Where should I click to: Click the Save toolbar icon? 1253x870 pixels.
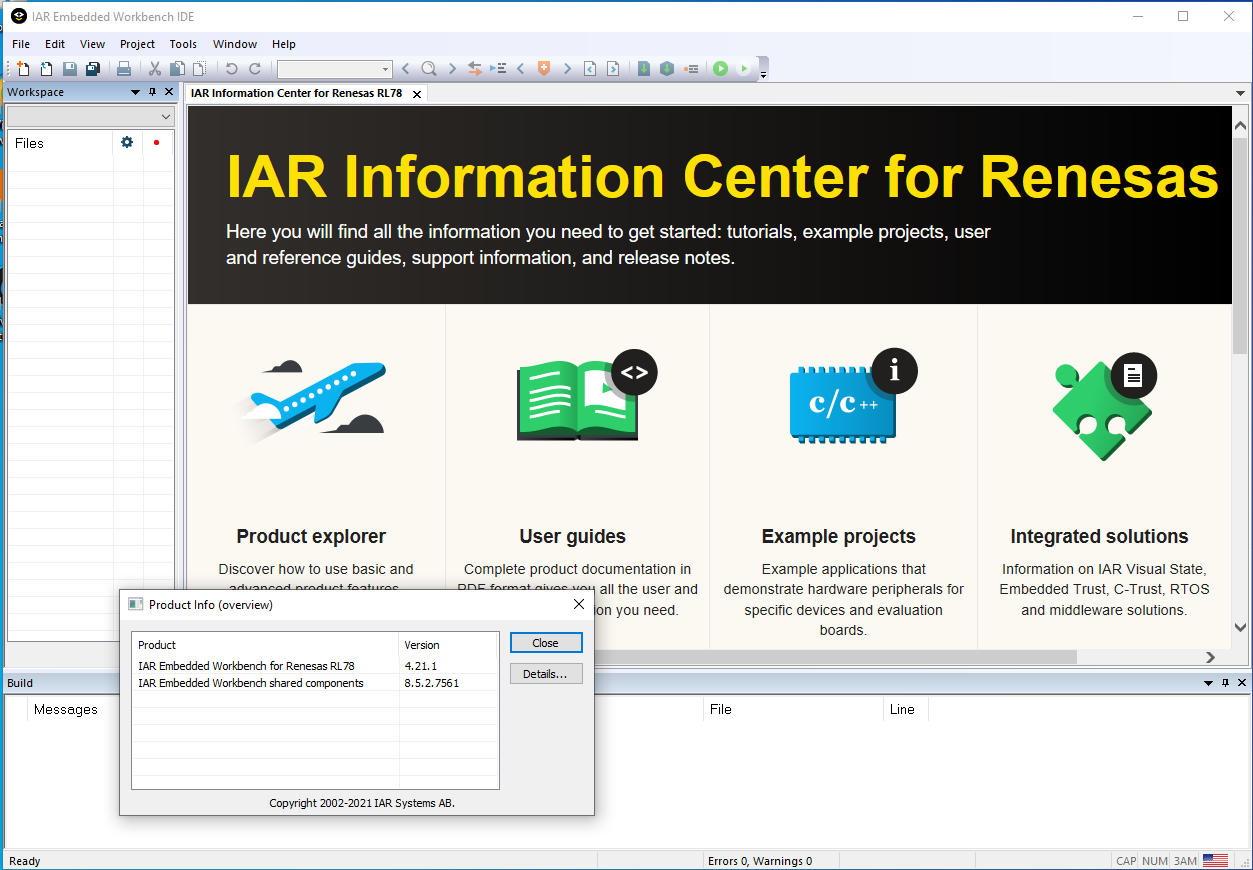69,68
